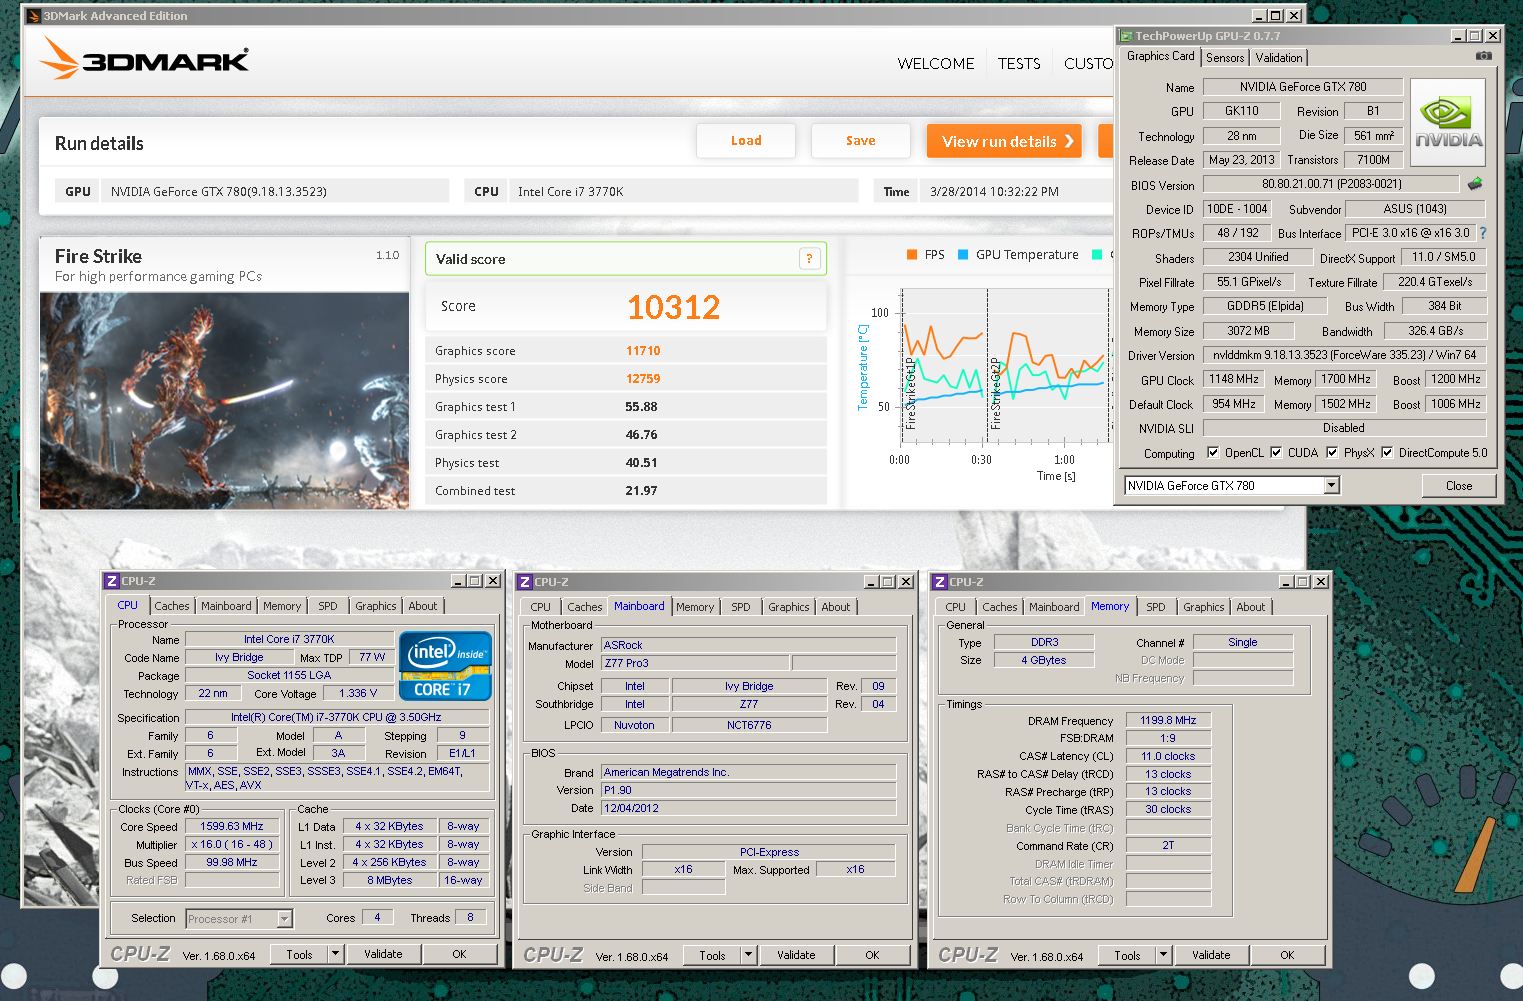Open Tools dropdown arrow in Mainboard window
This screenshot has width=1523, height=1001.
click(748, 955)
